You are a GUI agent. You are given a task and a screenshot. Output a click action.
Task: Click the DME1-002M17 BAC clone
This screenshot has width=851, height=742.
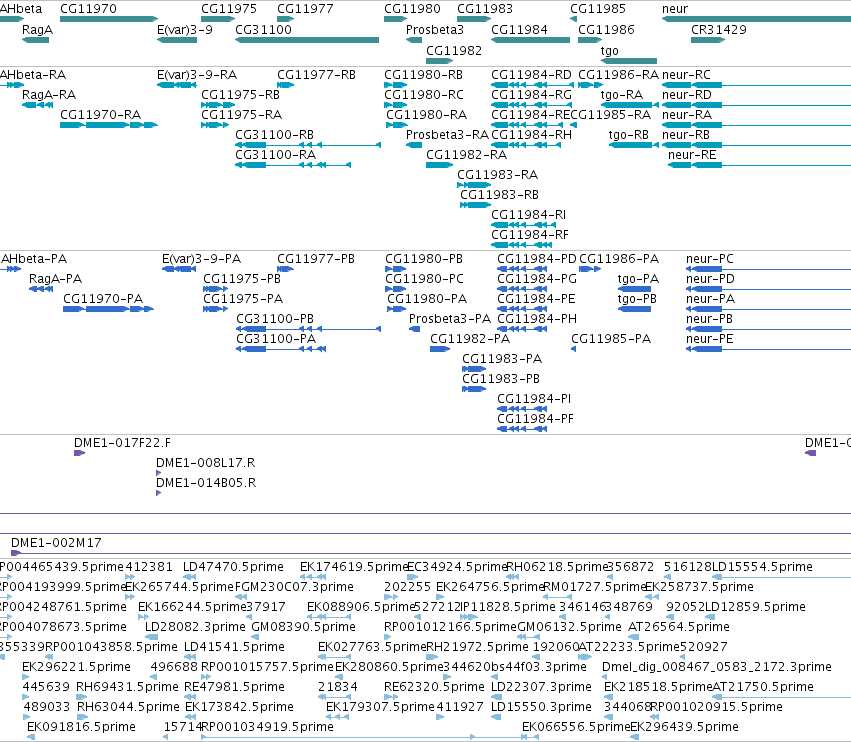pos(431,553)
